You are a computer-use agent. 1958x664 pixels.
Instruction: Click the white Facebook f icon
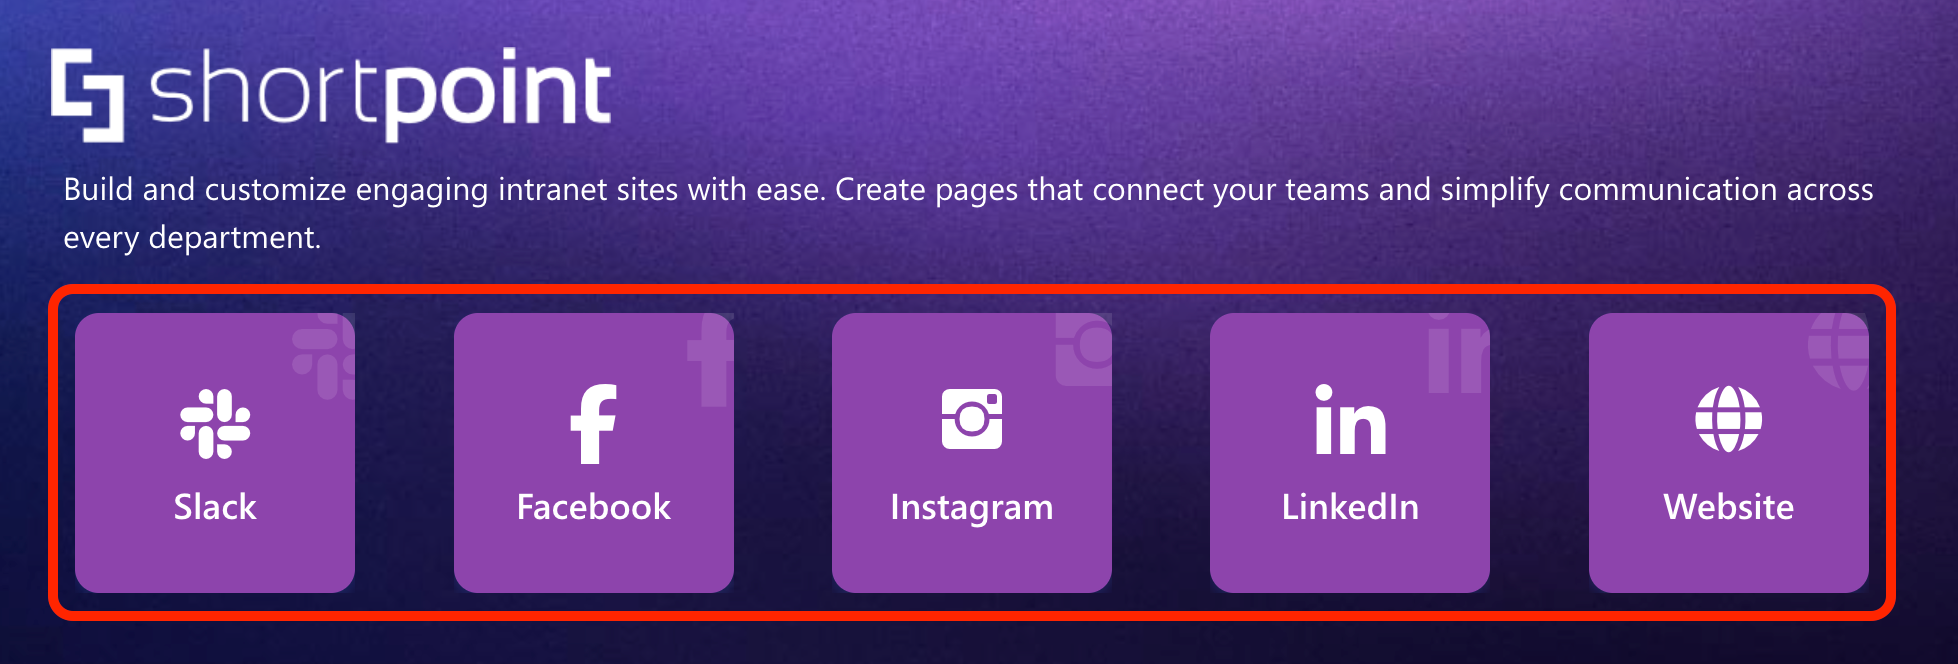tap(593, 424)
